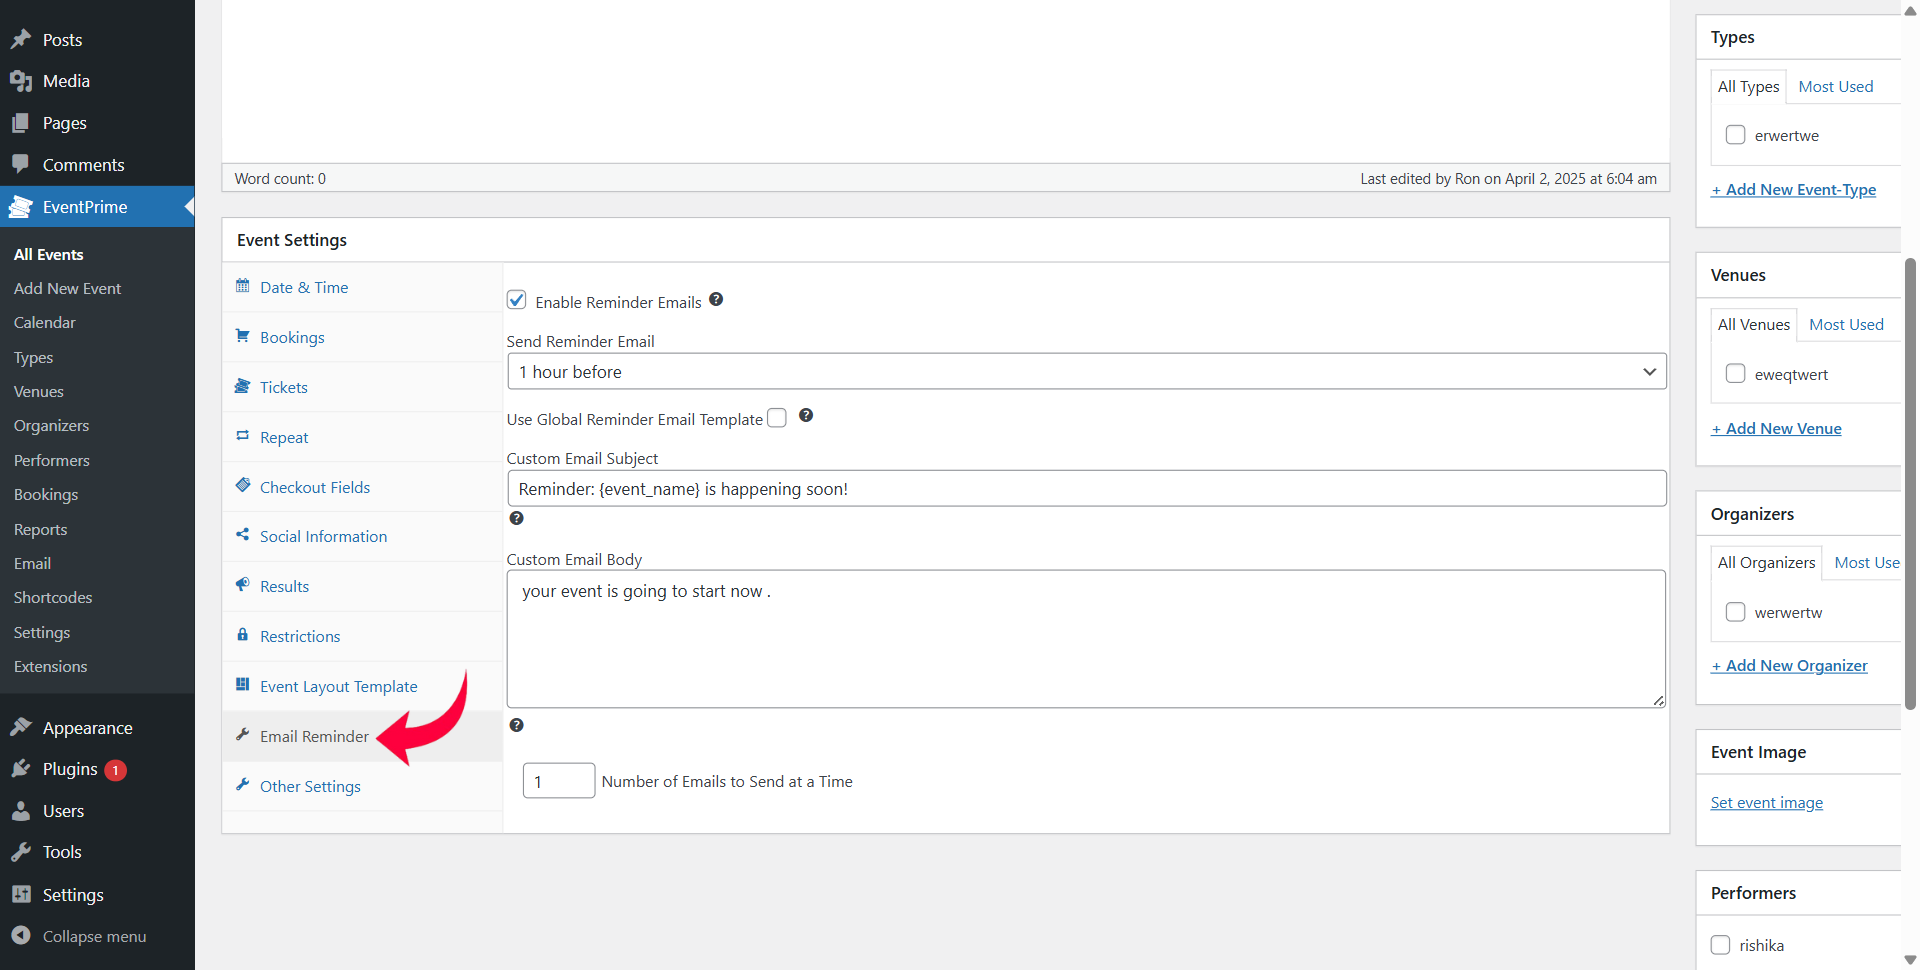Click the Media icon in admin sidebar
The height and width of the screenshot is (970, 1920).
pyautogui.click(x=21, y=81)
